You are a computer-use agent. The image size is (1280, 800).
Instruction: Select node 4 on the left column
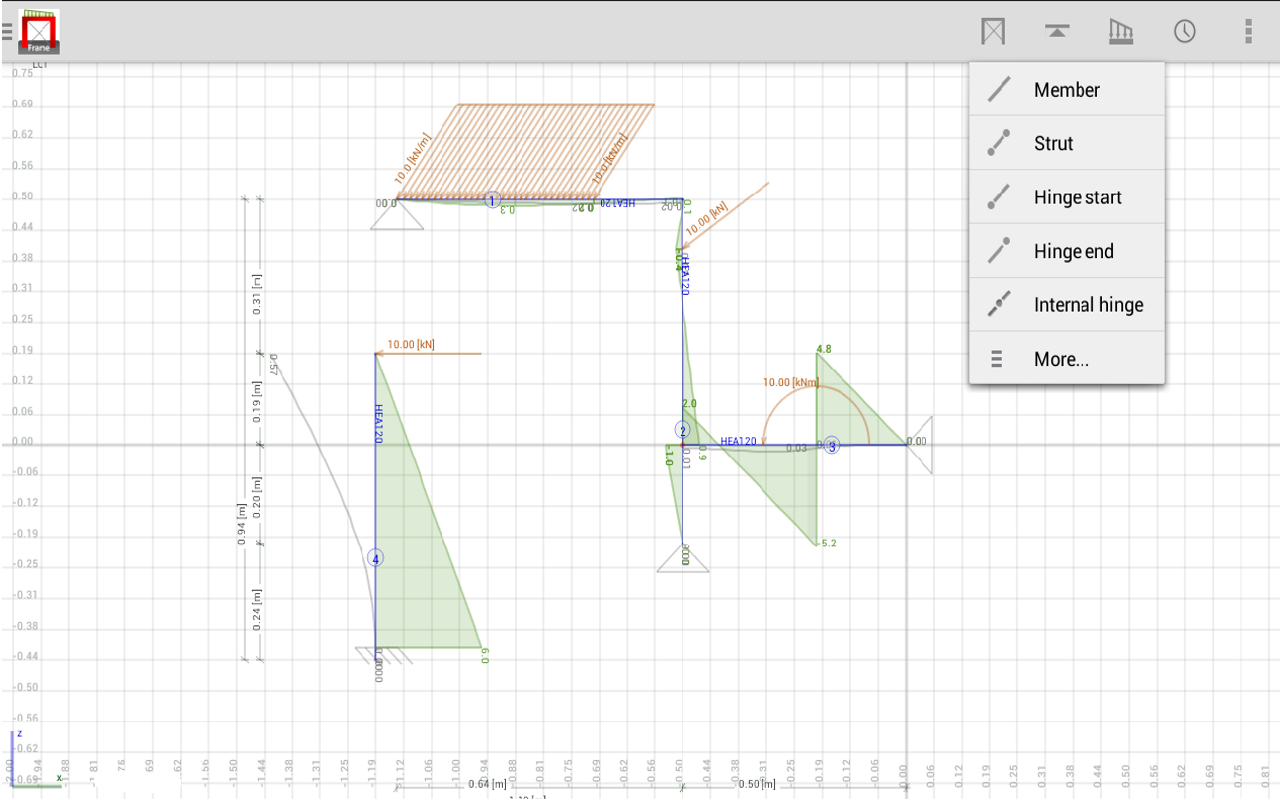pos(375,558)
